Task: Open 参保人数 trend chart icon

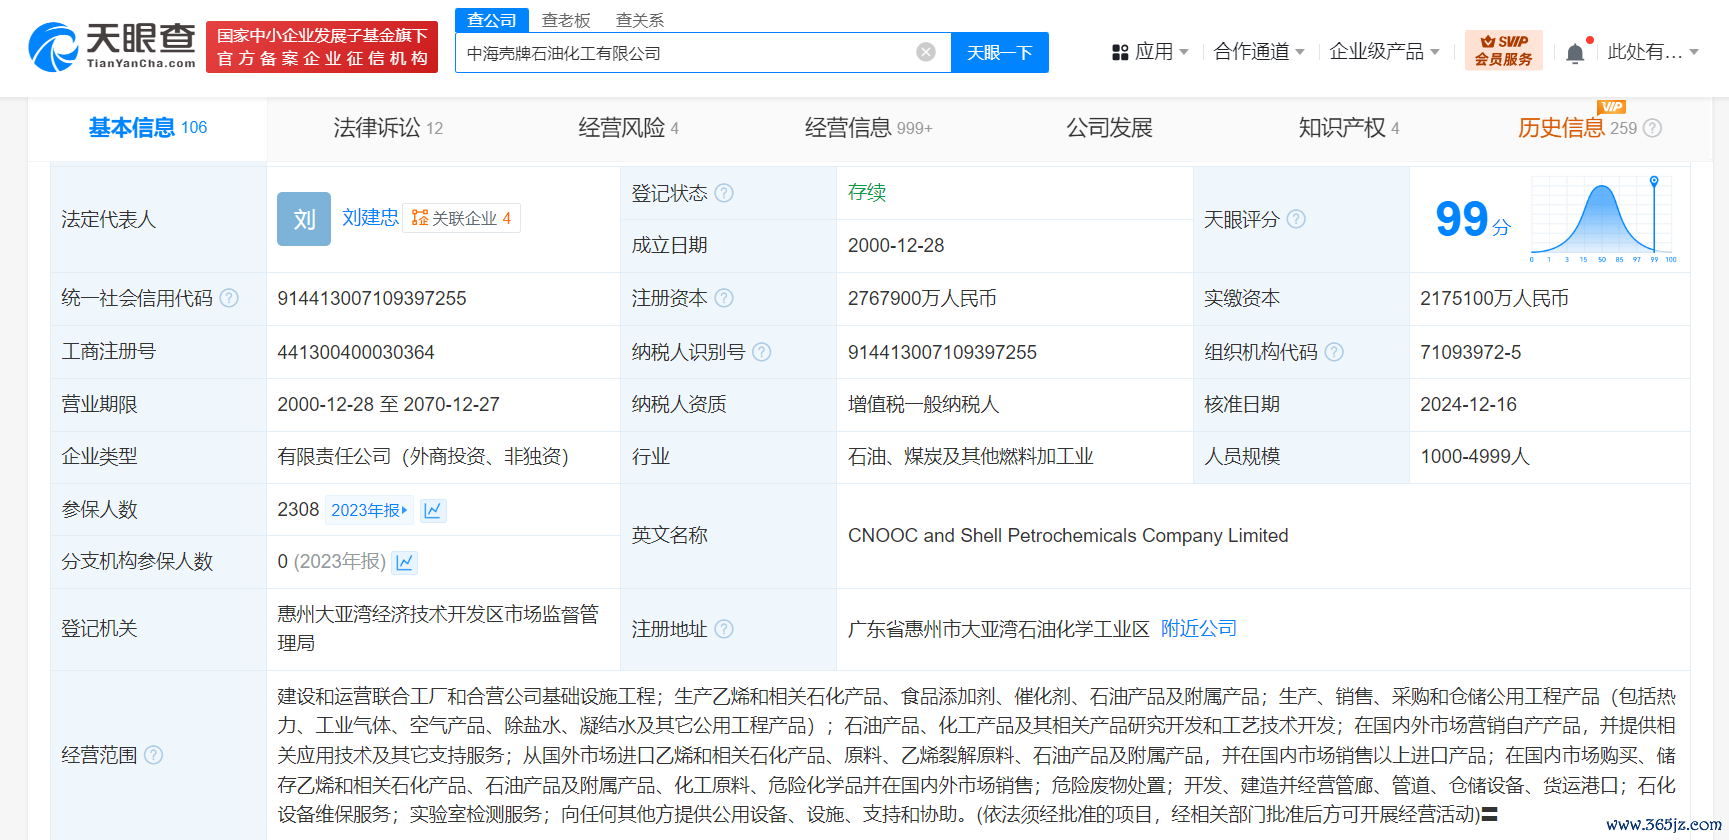Action: [x=433, y=511]
